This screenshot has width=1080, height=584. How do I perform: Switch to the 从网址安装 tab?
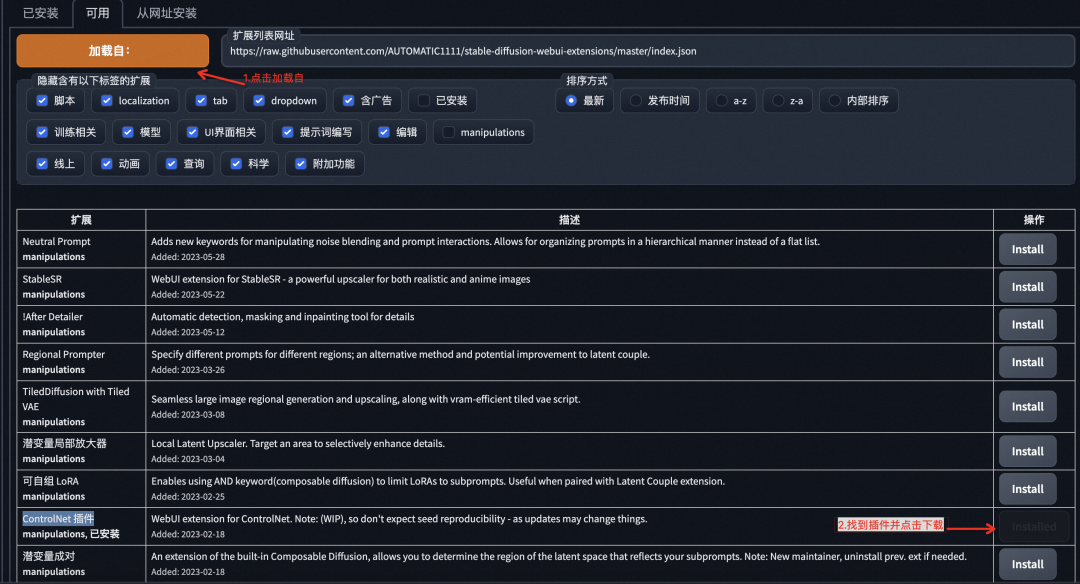click(164, 14)
